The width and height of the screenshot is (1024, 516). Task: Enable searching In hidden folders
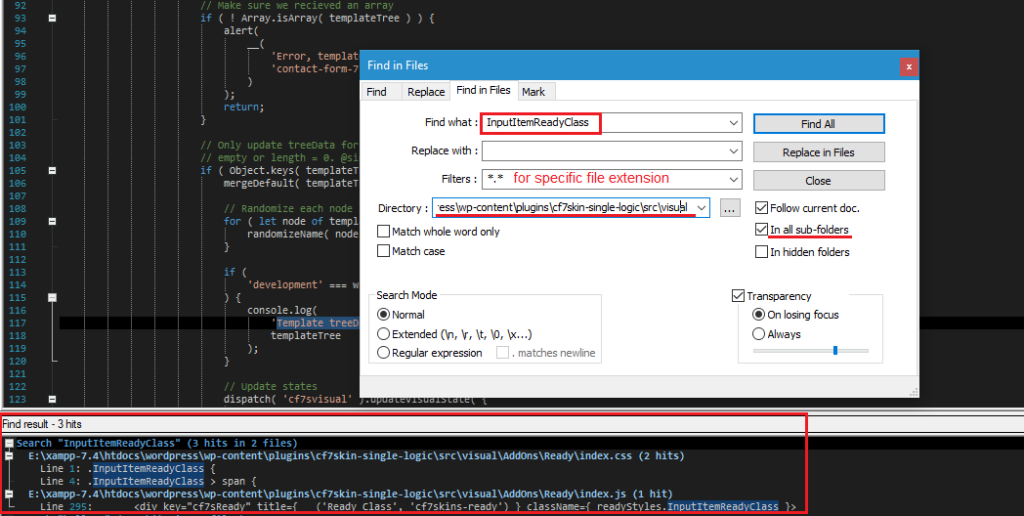(x=762, y=252)
